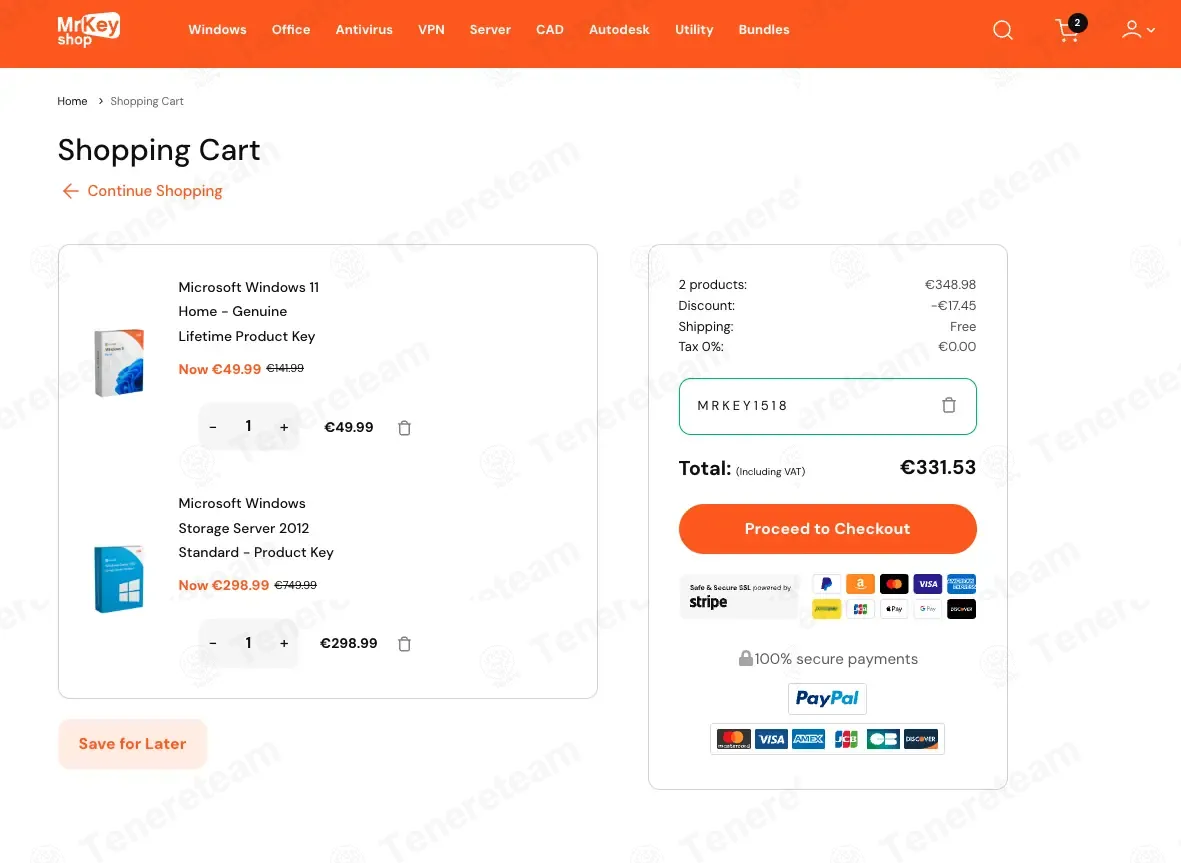Remove coupon MRKEY1518 with trash icon
The image size is (1181, 863).
949,405
